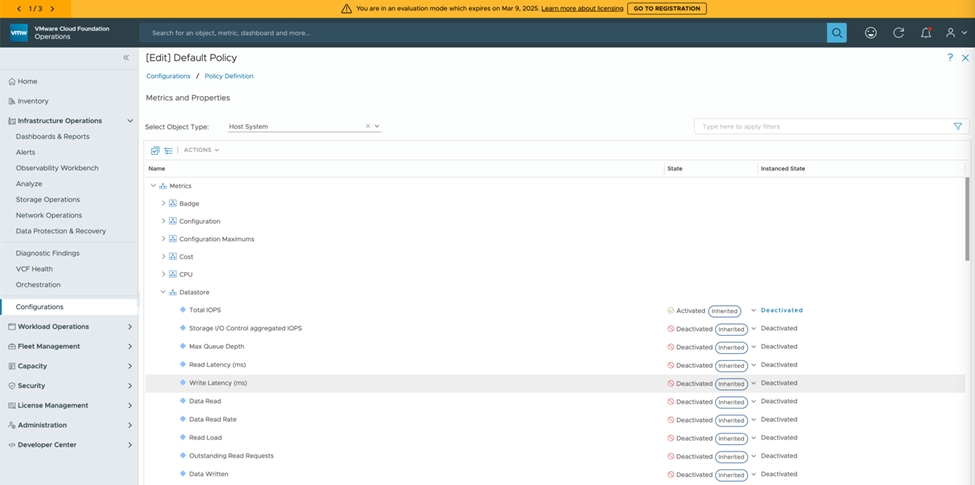975x485 pixels.
Task: Click the help question mark icon
Action: coord(950,58)
